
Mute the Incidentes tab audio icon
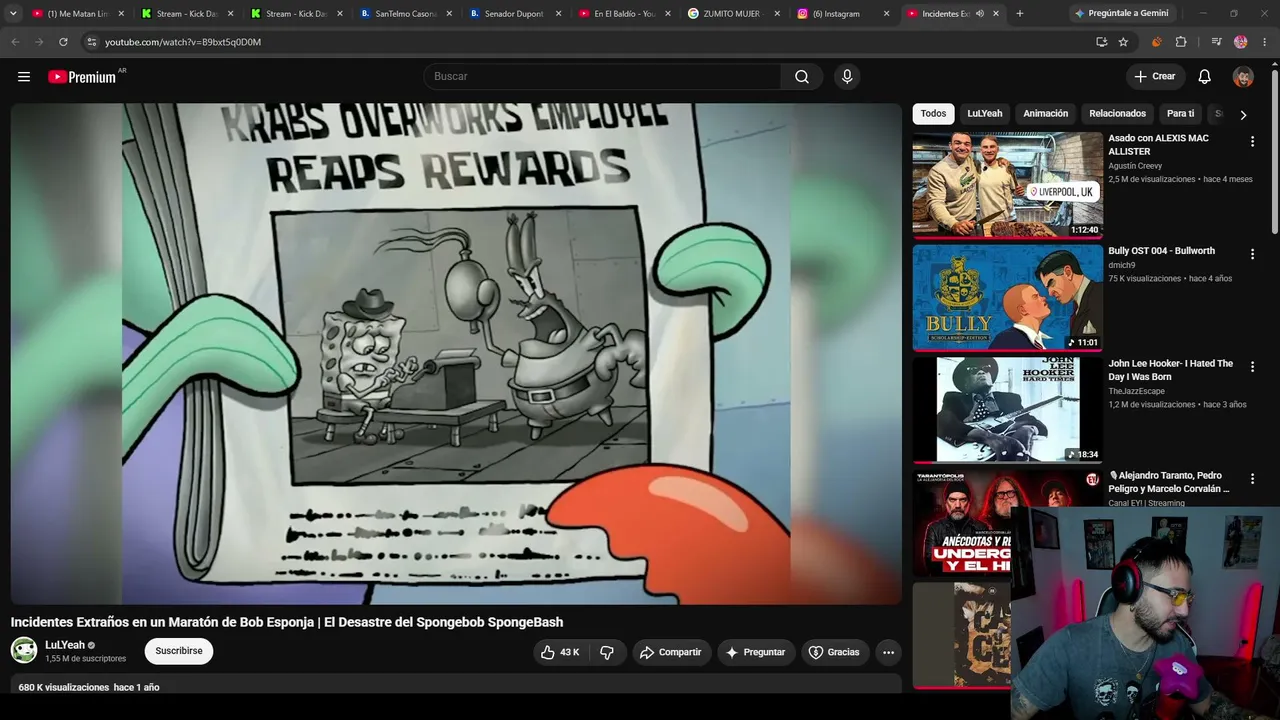click(980, 14)
